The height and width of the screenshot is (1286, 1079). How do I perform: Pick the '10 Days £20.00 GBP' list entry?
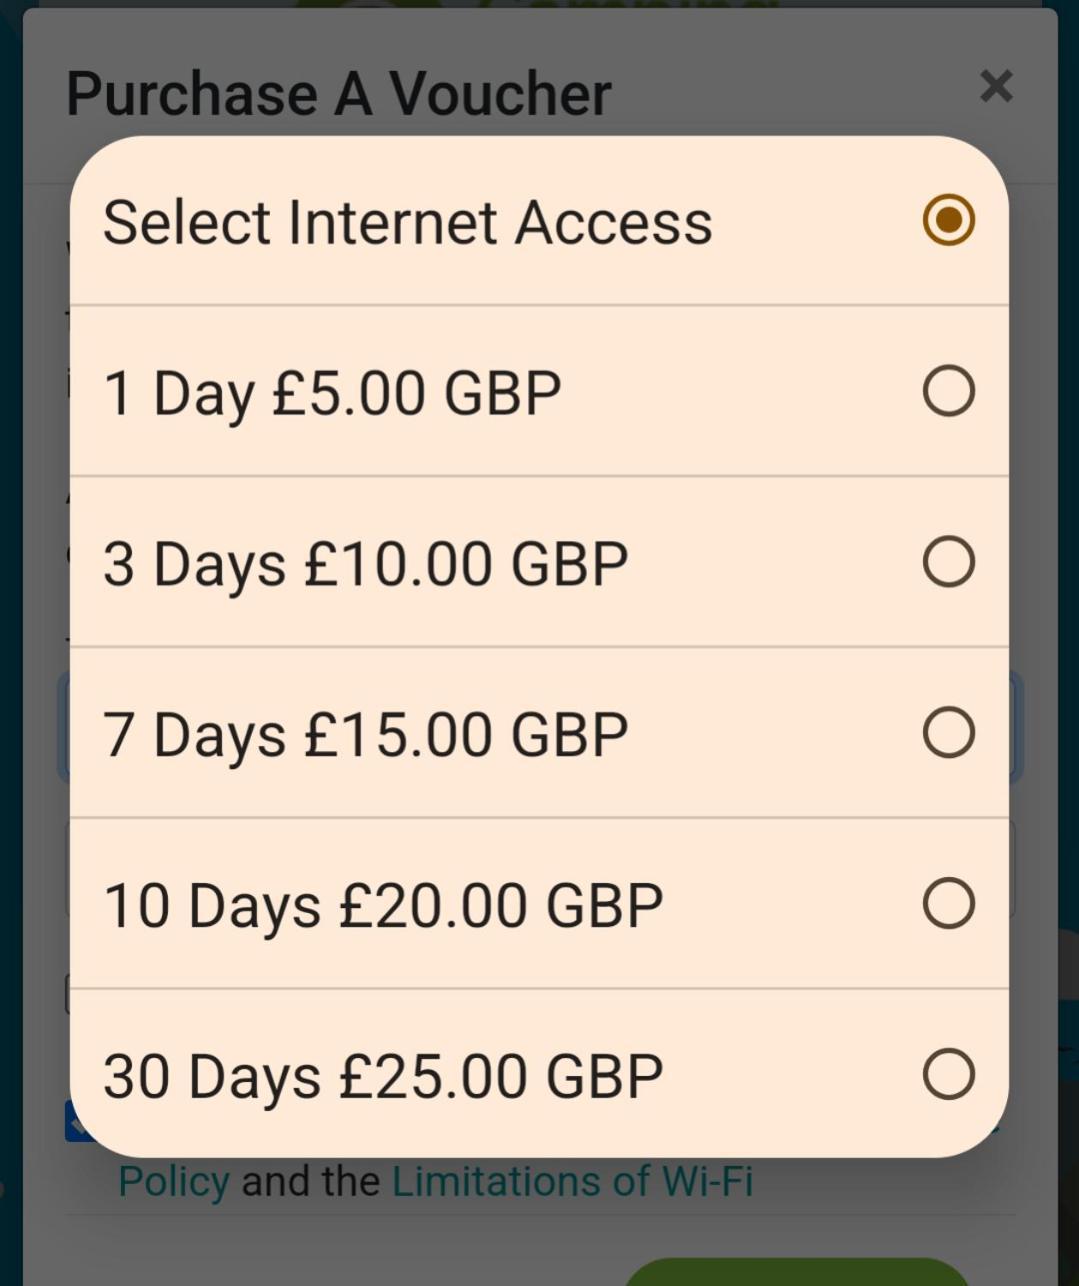point(539,904)
